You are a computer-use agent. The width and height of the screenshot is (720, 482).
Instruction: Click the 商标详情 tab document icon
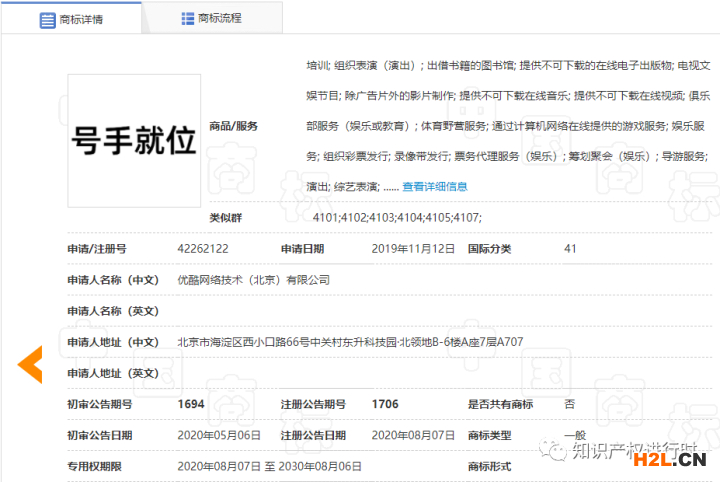48,19
